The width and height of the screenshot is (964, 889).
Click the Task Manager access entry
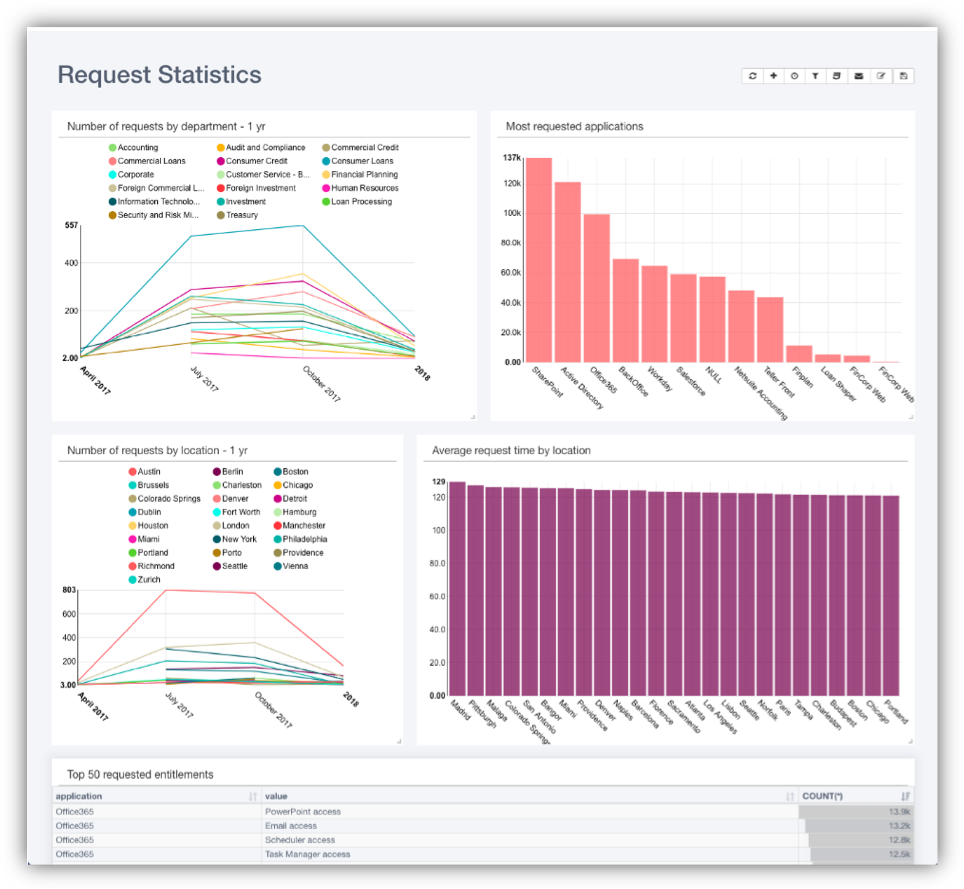pos(307,854)
